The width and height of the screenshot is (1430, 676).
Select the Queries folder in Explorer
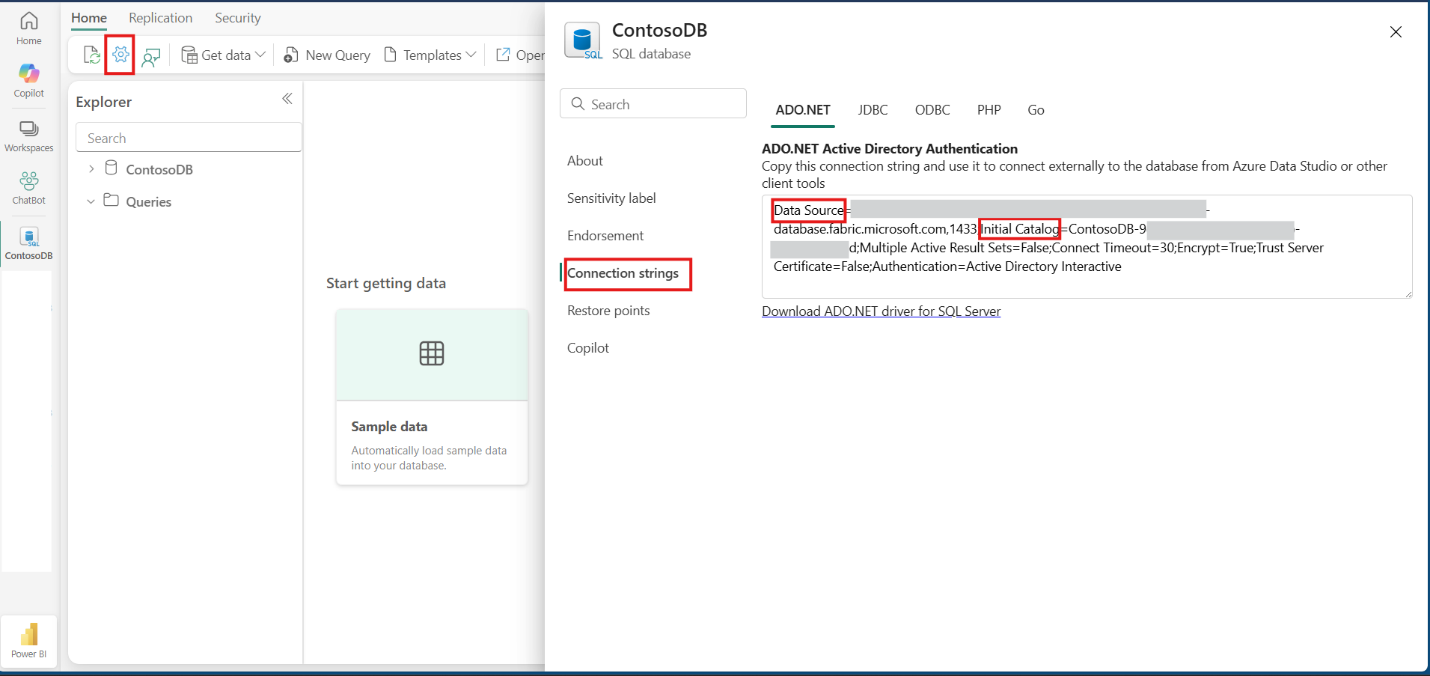[148, 201]
